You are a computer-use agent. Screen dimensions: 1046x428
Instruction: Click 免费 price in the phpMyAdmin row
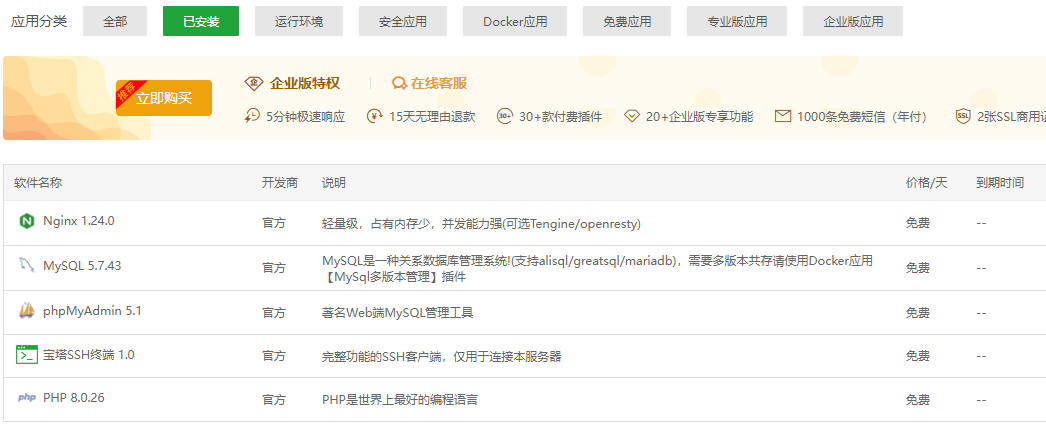917,312
